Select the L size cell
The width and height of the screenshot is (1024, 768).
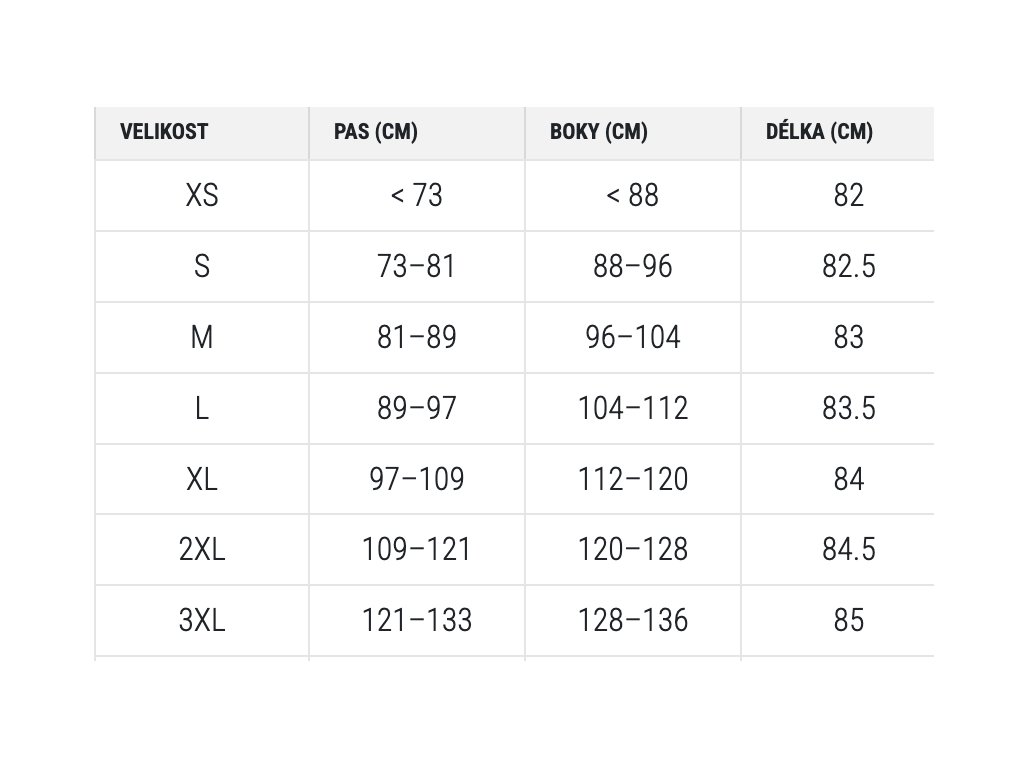[x=202, y=408]
